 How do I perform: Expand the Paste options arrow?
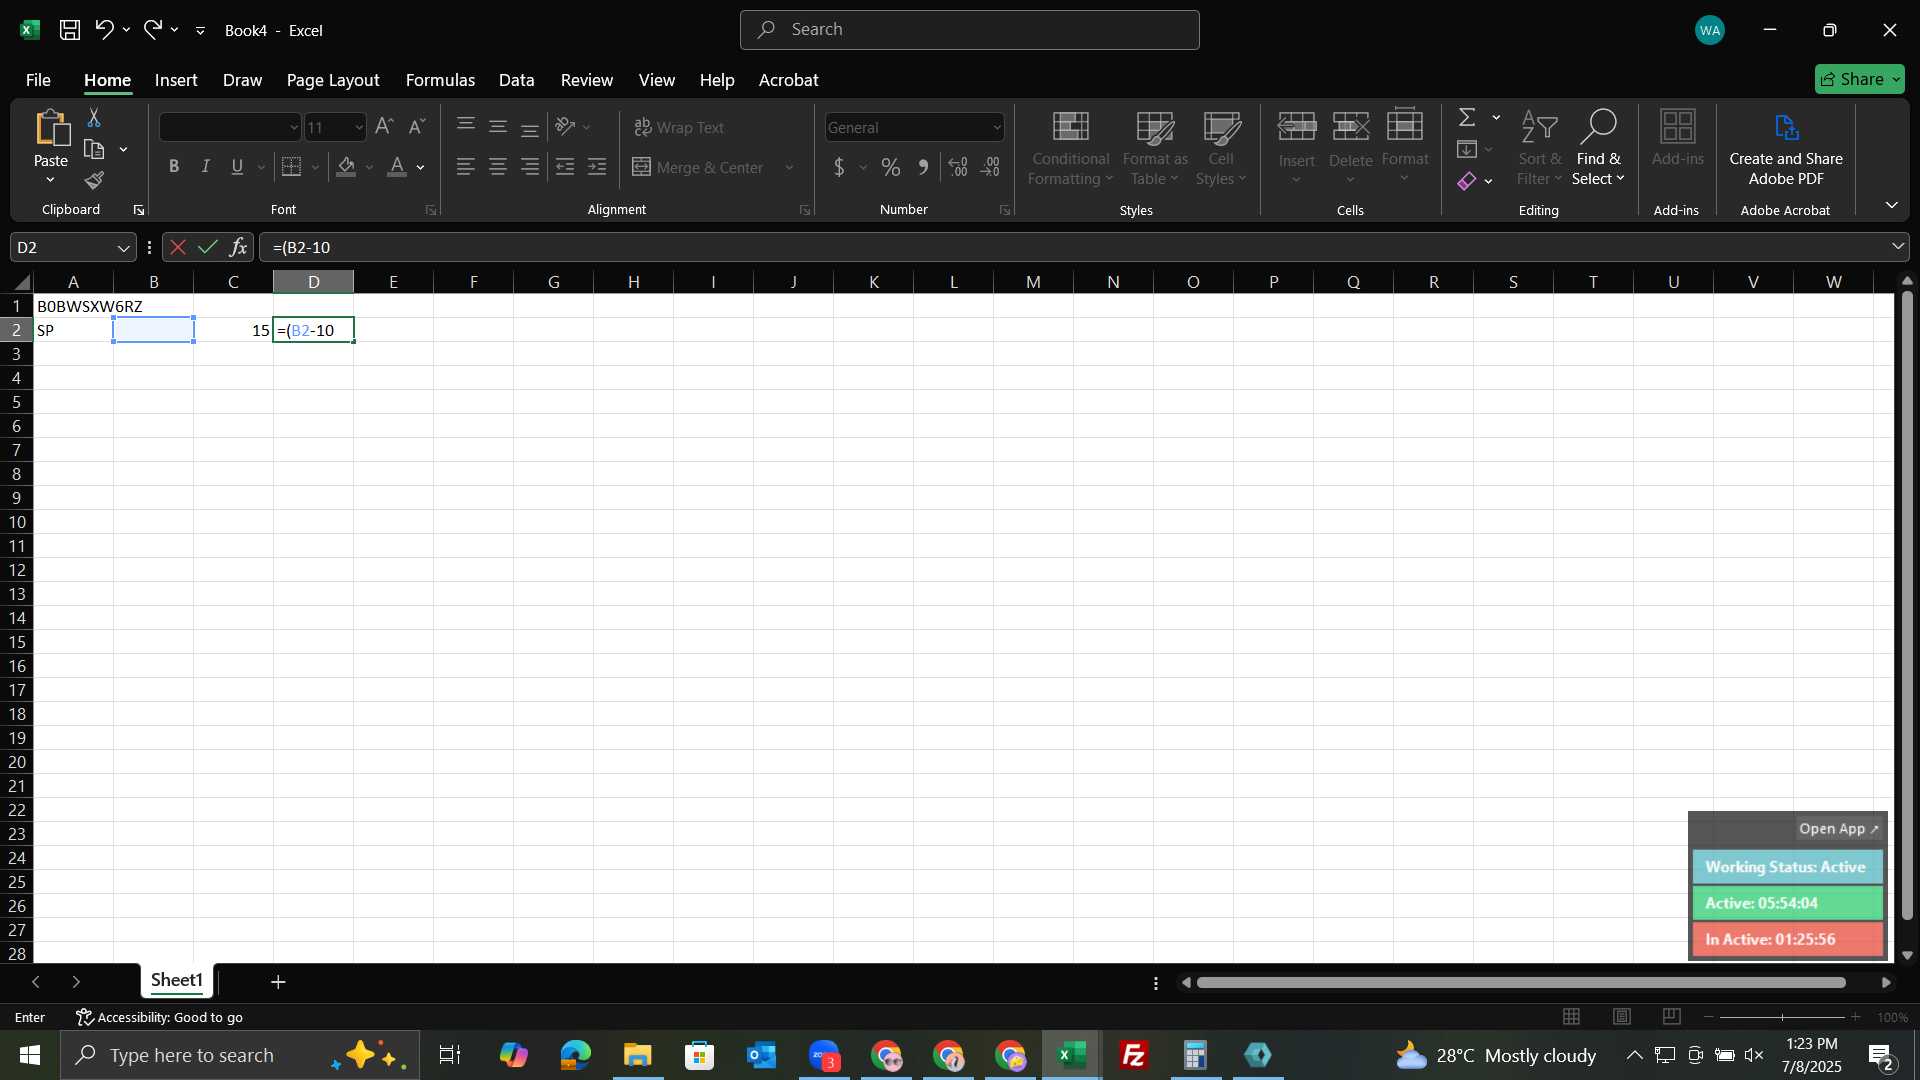pyautogui.click(x=50, y=180)
